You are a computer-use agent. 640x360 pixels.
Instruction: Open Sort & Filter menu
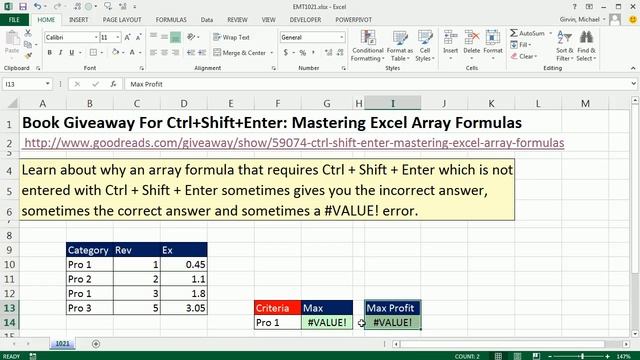[565, 46]
